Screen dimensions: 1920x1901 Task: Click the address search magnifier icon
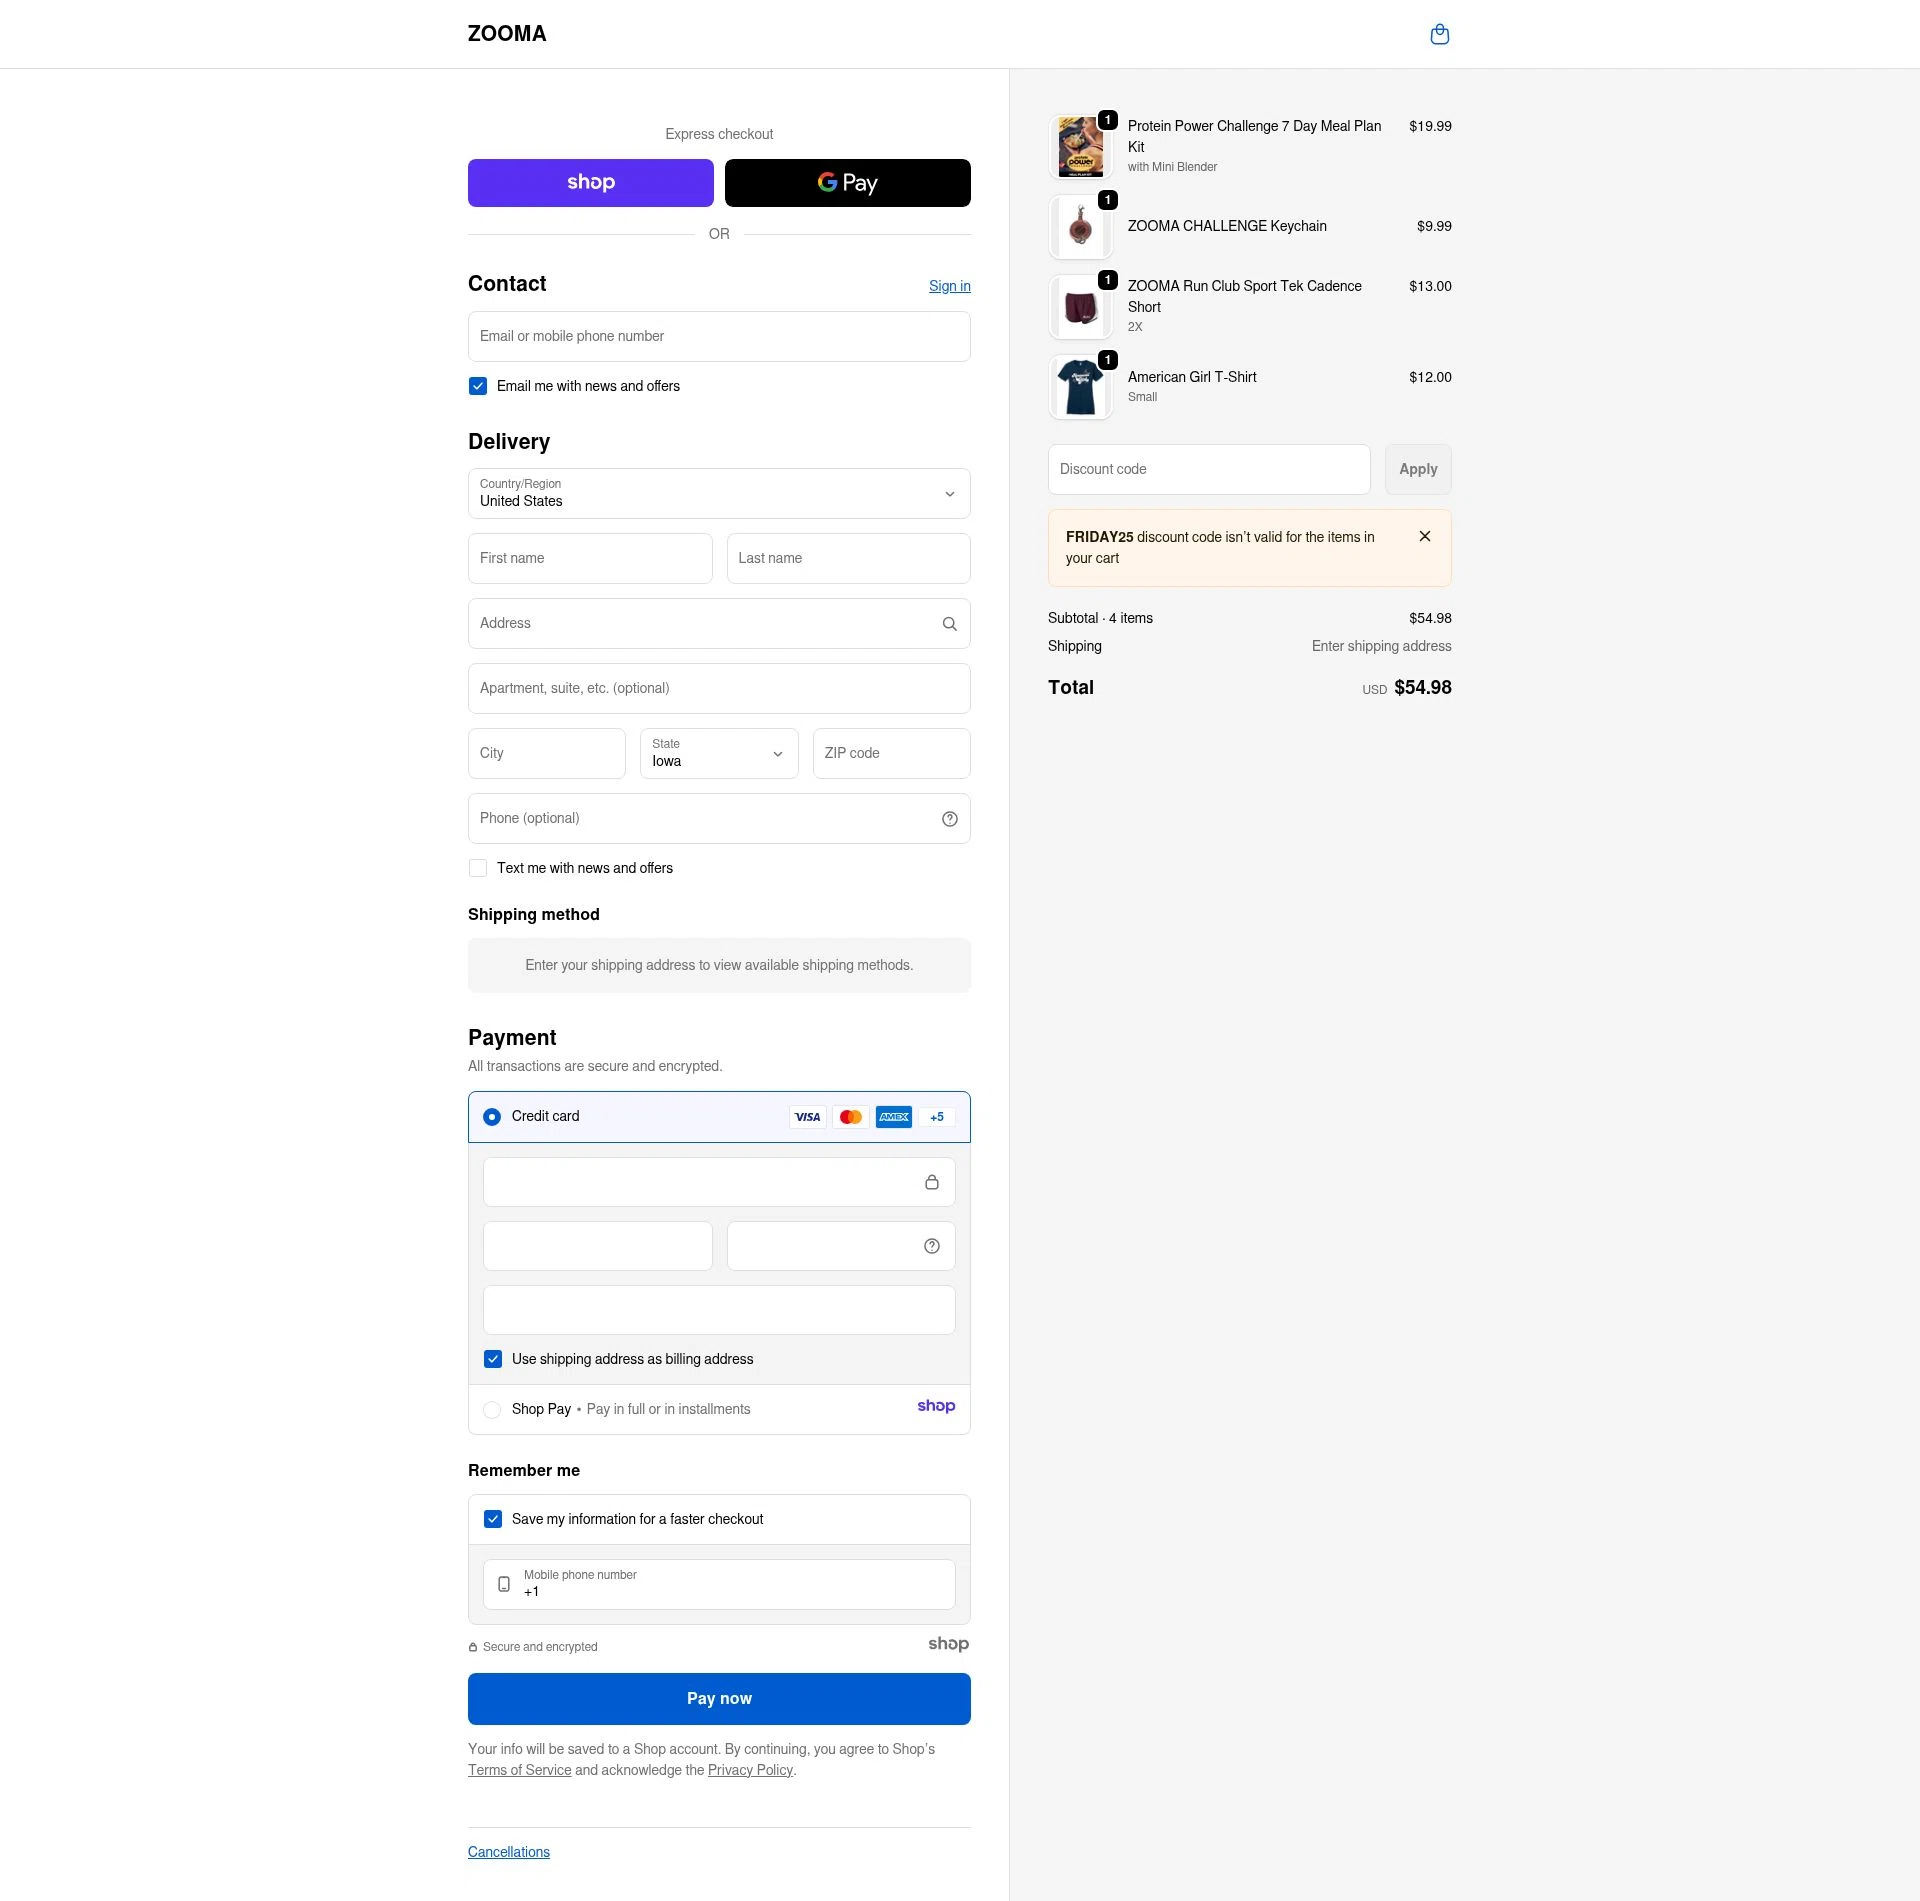(949, 624)
